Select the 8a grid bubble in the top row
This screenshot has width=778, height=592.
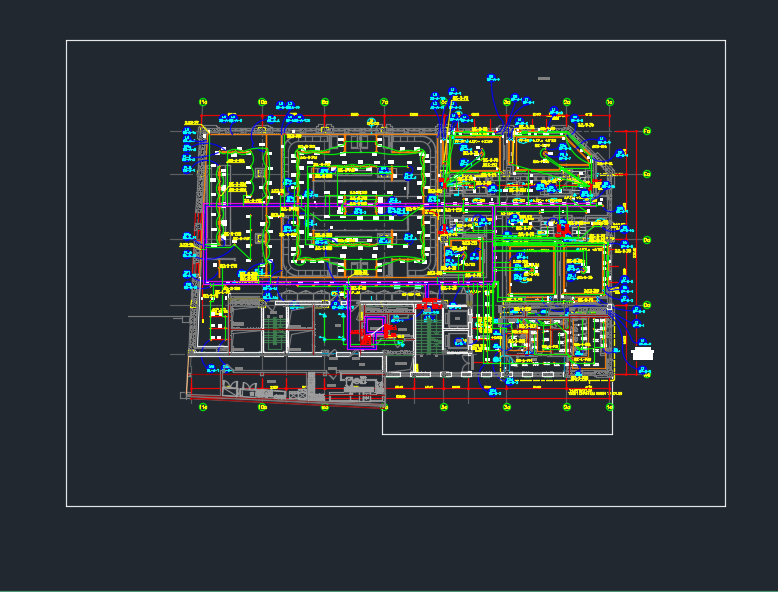(x=325, y=102)
